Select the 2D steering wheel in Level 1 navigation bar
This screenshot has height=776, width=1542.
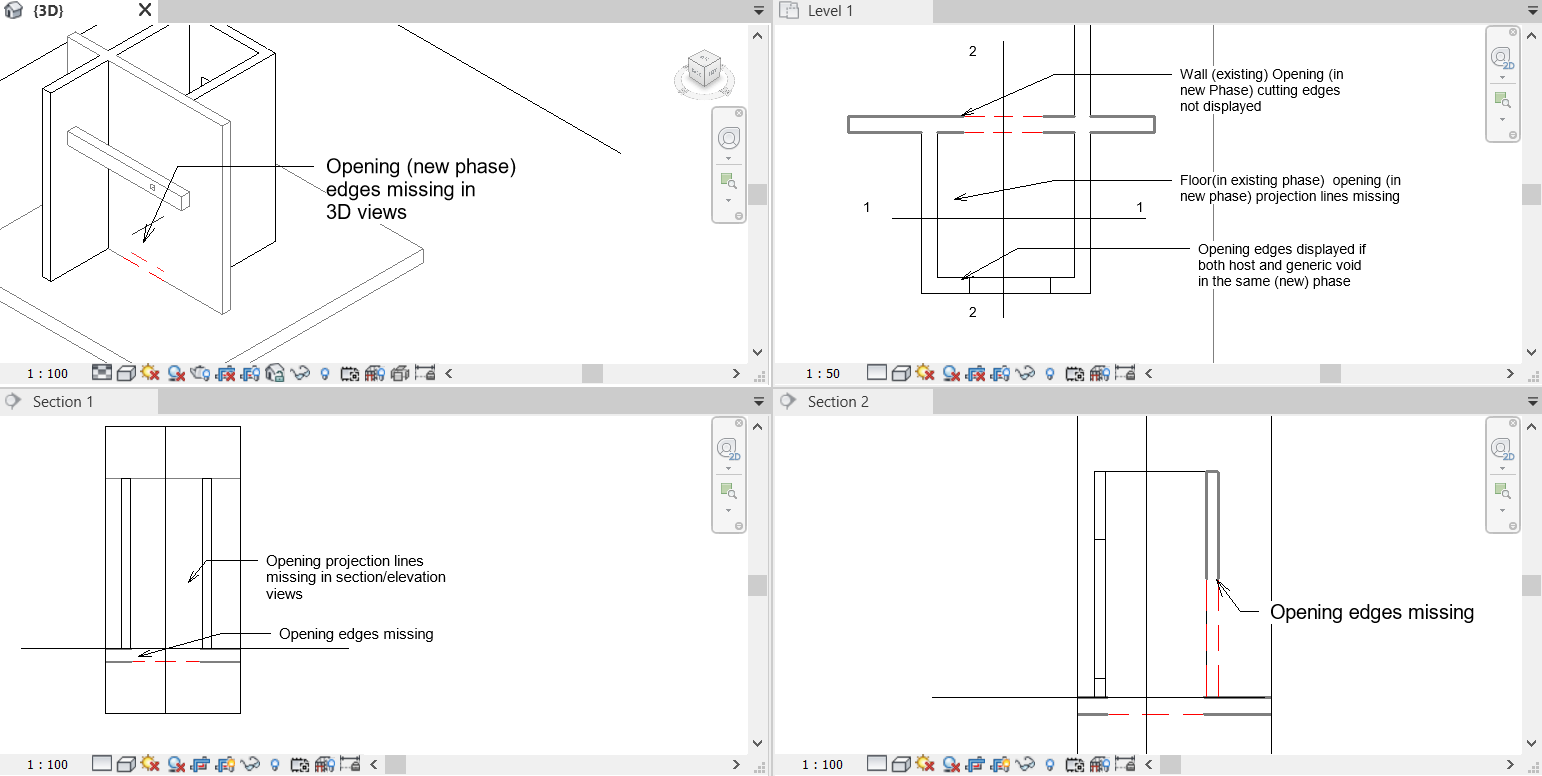point(1502,58)
